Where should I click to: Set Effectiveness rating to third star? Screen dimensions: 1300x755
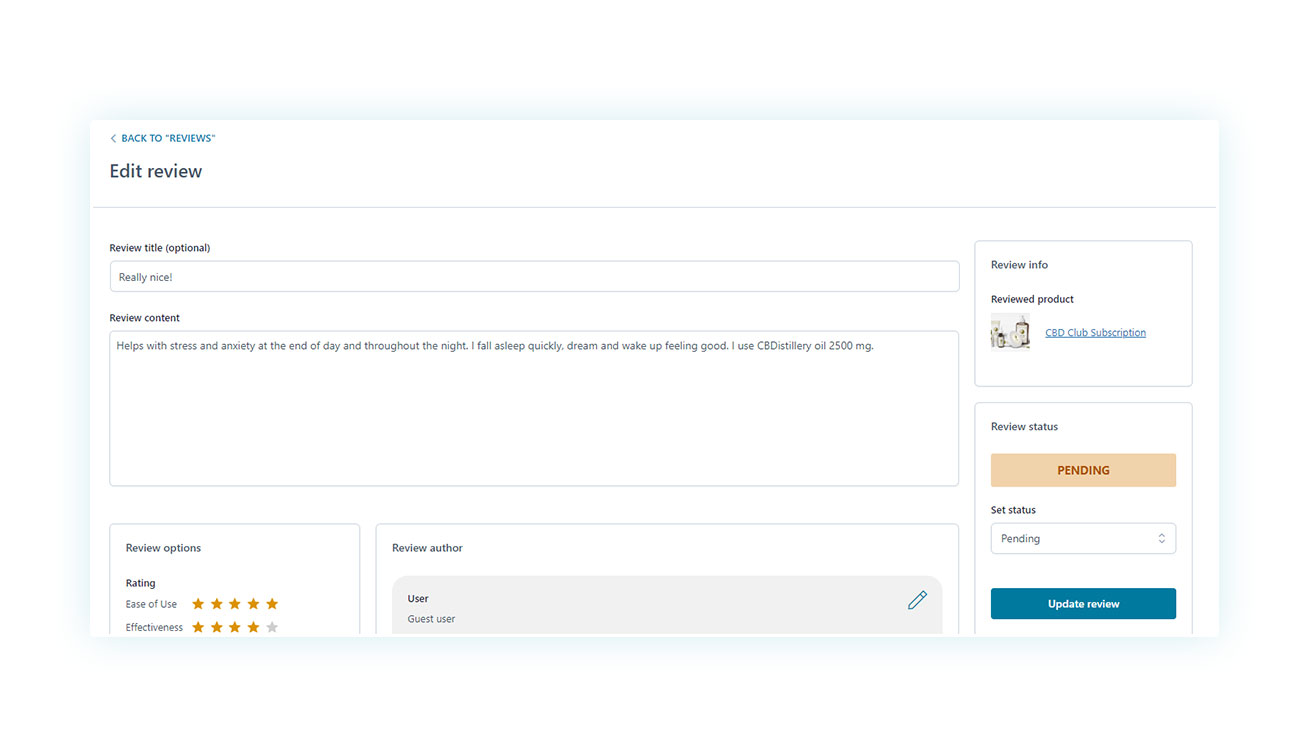[235, 627]
